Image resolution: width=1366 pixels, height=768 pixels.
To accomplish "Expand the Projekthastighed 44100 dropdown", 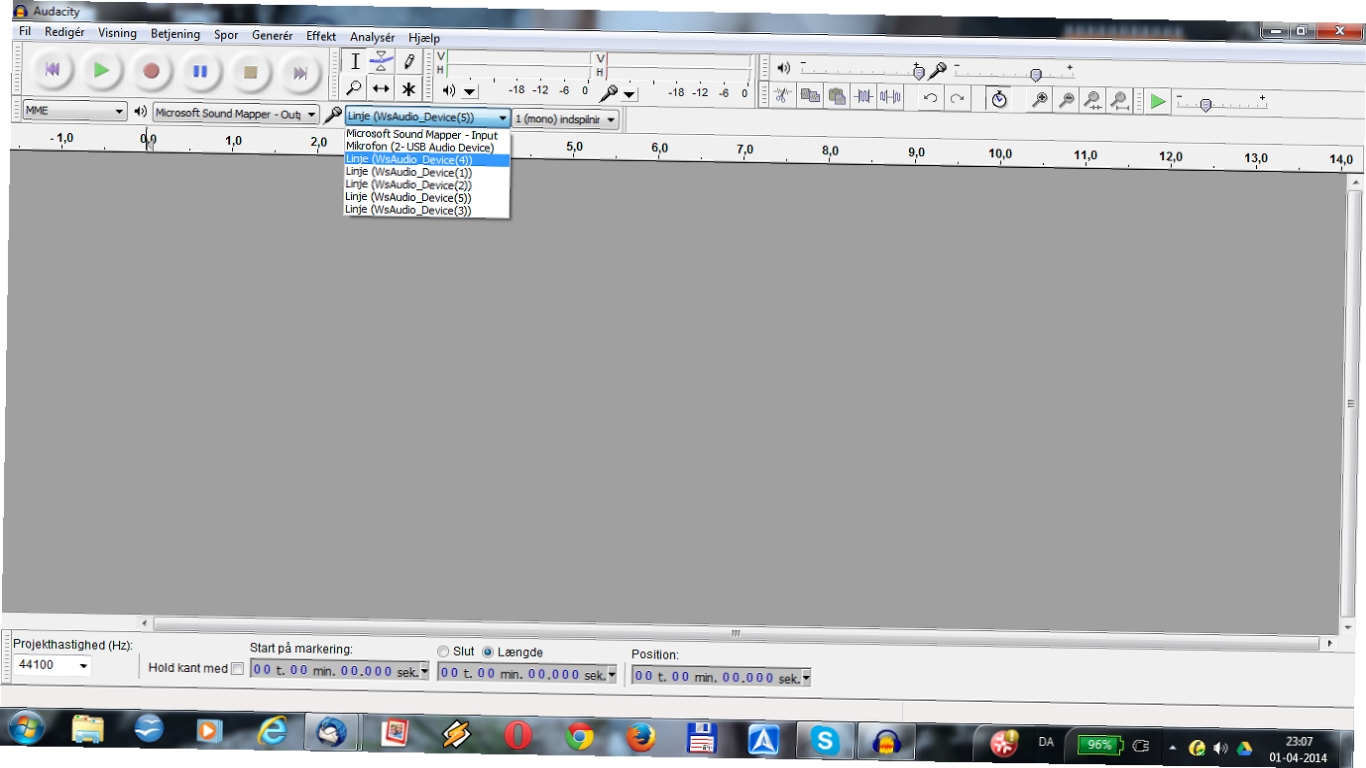I will (x=52, y=665).
